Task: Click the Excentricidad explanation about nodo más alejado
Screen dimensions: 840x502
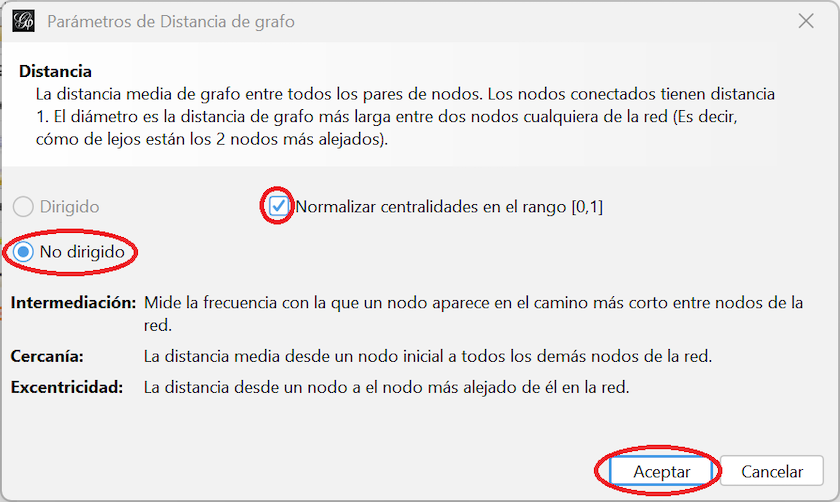Action: [x=386, y=387]
